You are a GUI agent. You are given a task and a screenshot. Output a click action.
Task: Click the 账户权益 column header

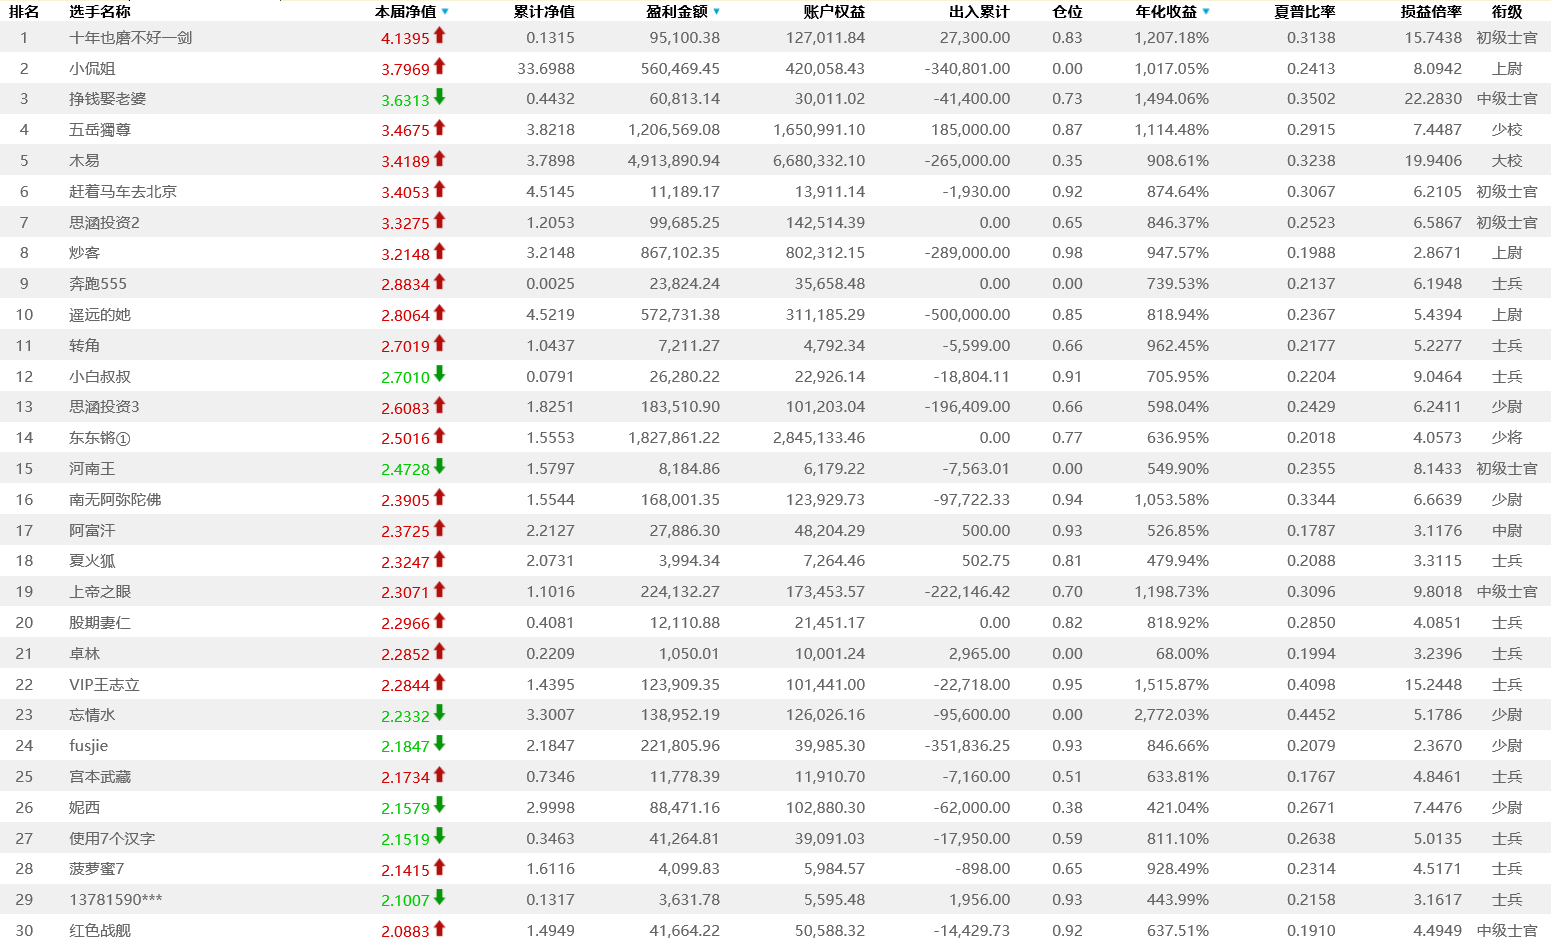834,12
